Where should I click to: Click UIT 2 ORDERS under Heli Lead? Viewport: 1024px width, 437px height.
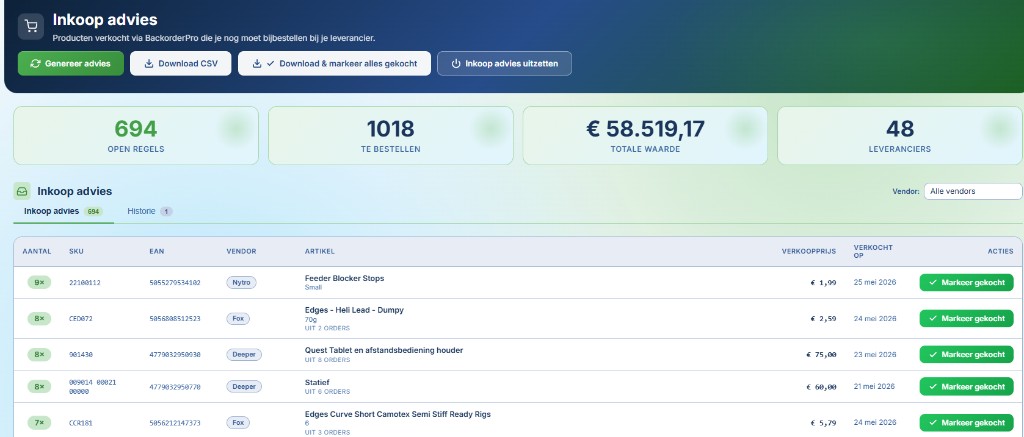(x=327, y=328)
